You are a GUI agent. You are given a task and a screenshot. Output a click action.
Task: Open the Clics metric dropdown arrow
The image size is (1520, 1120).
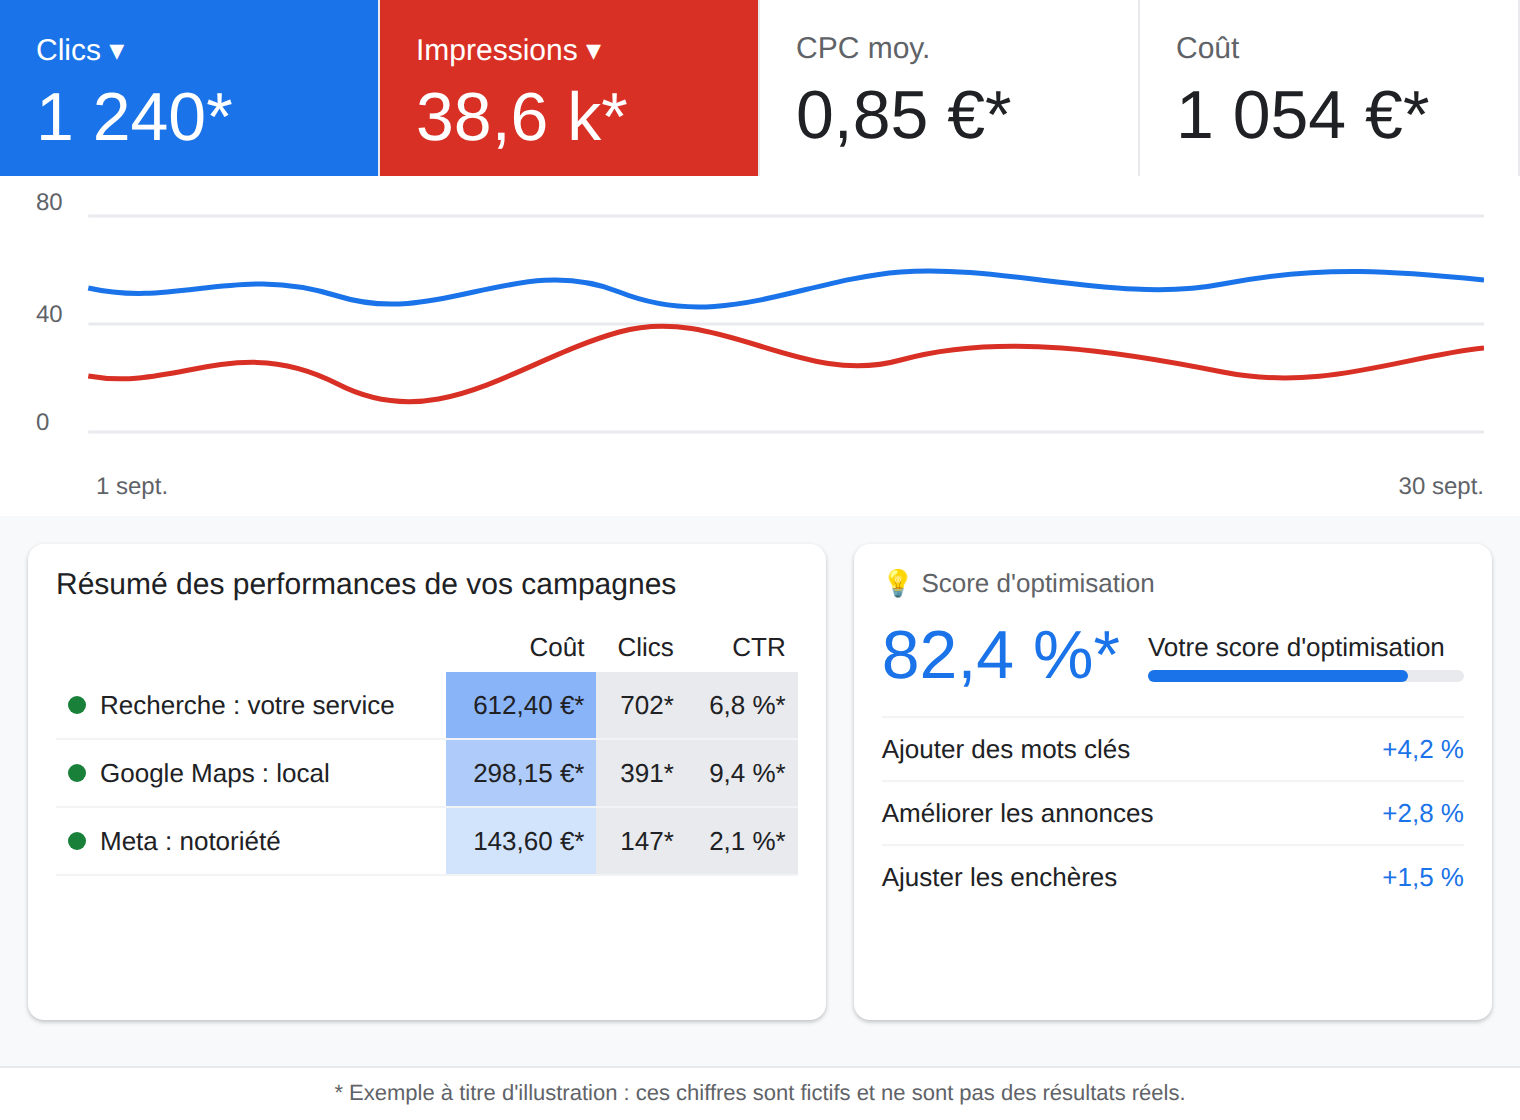(117, 51)
